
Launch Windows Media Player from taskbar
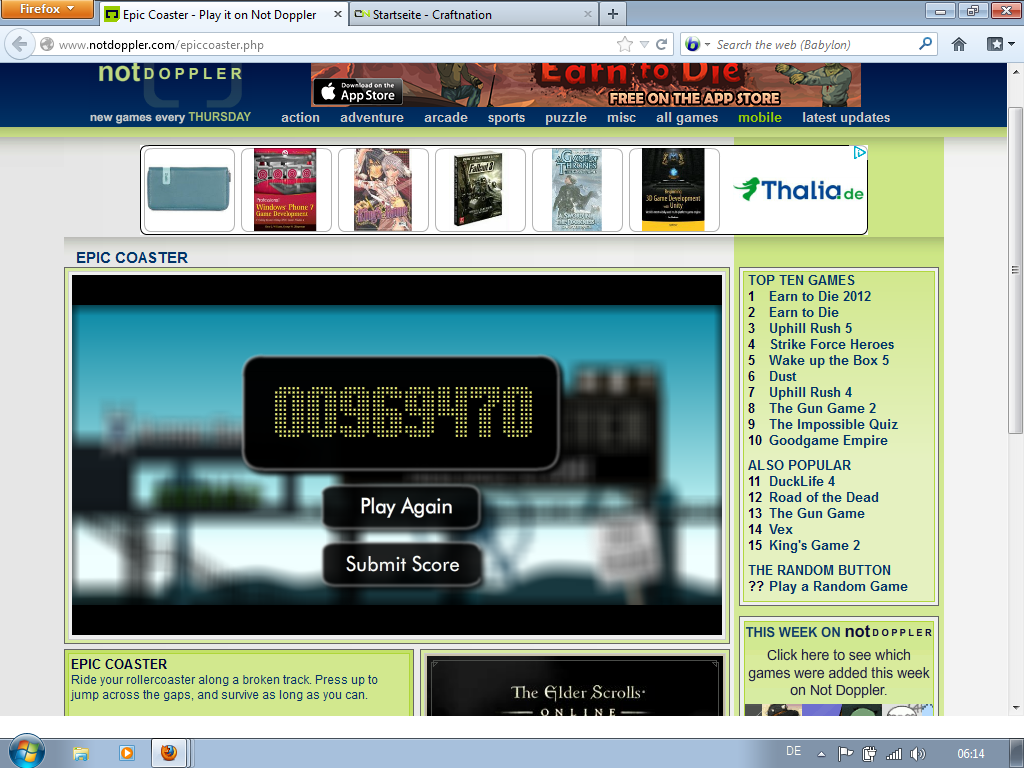127,753
